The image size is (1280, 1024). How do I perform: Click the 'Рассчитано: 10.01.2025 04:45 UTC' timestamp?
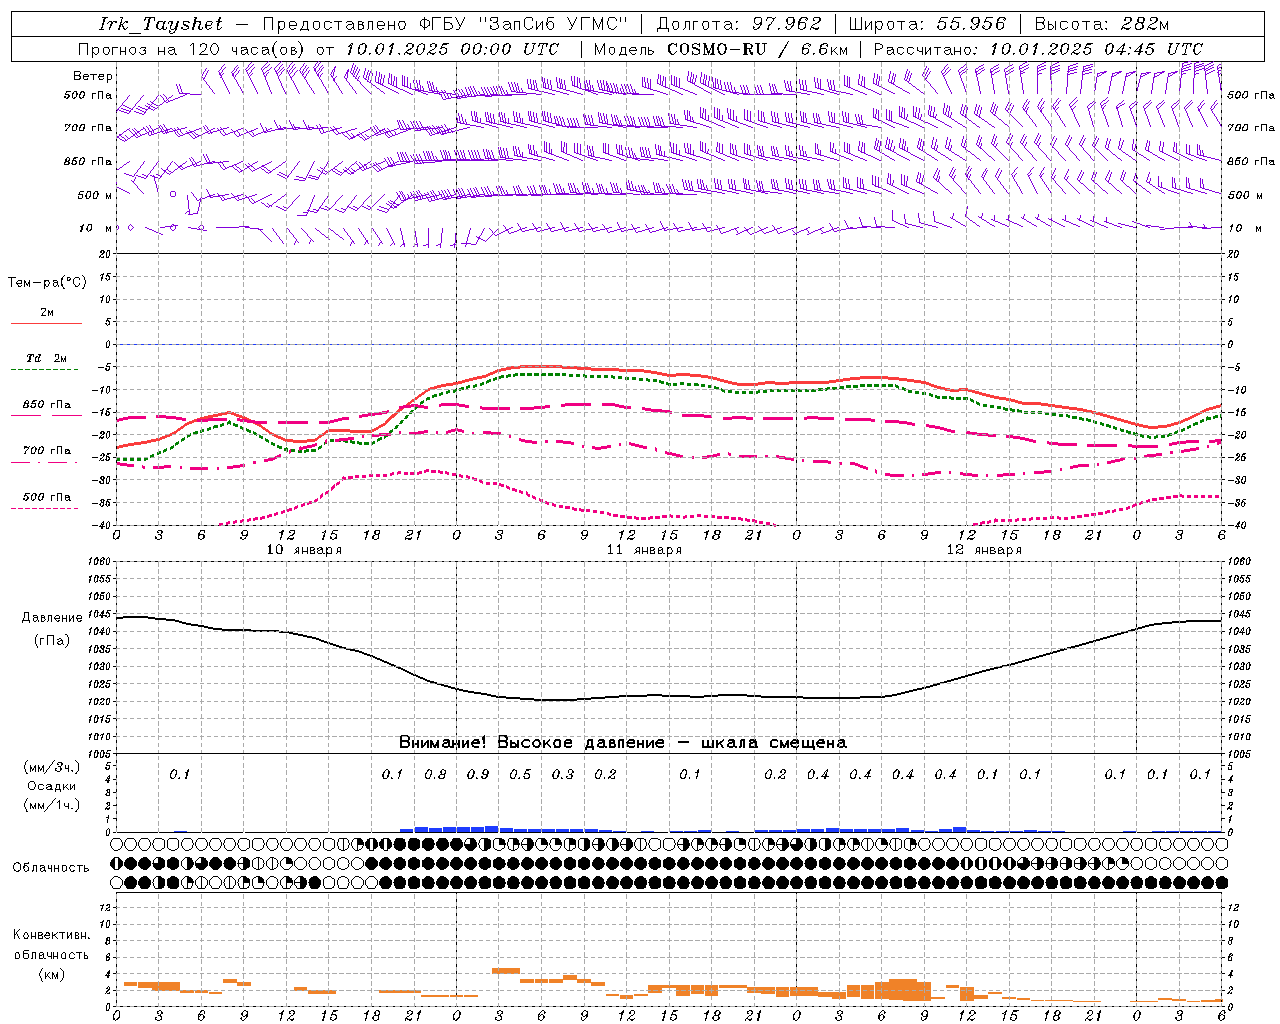(1038, 49)
